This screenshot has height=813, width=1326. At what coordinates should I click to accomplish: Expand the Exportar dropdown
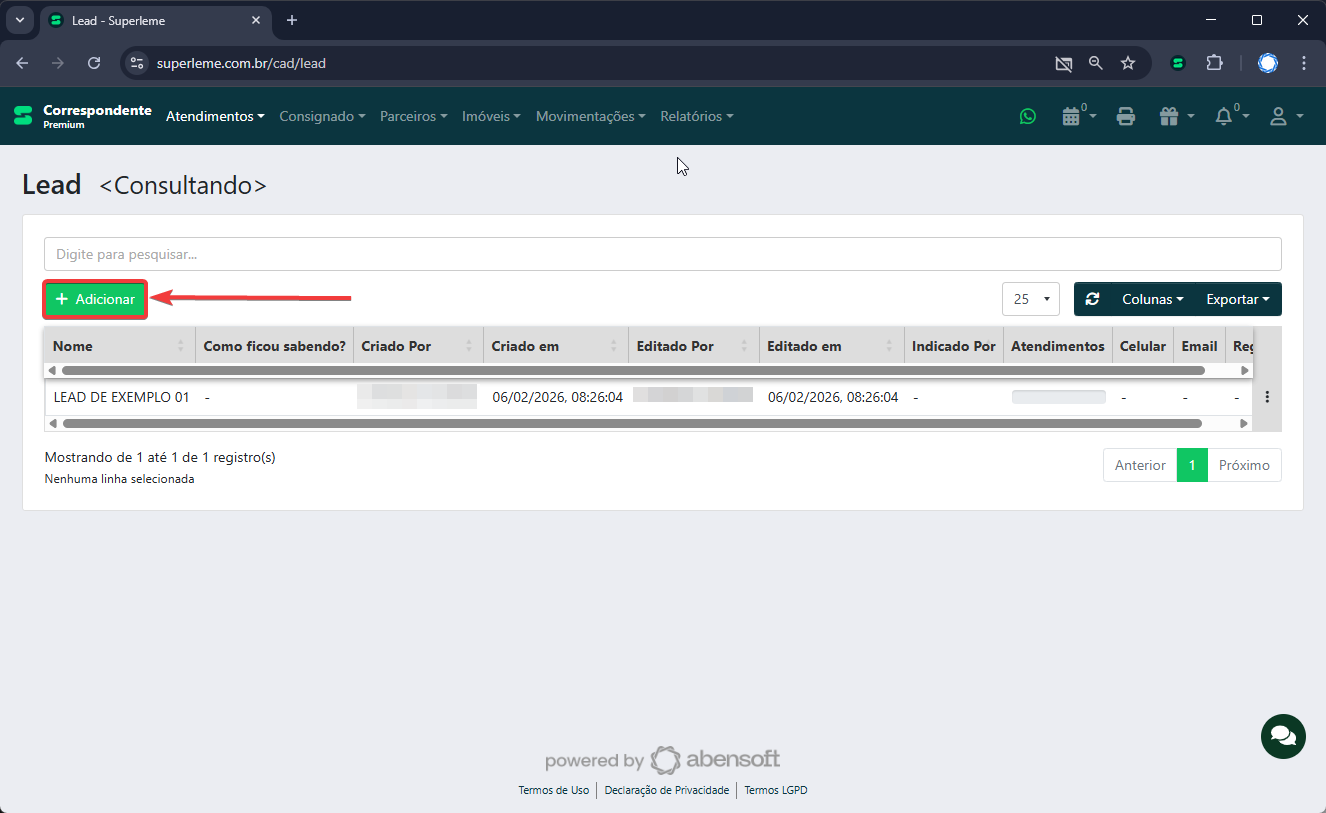coord(1237,299)
